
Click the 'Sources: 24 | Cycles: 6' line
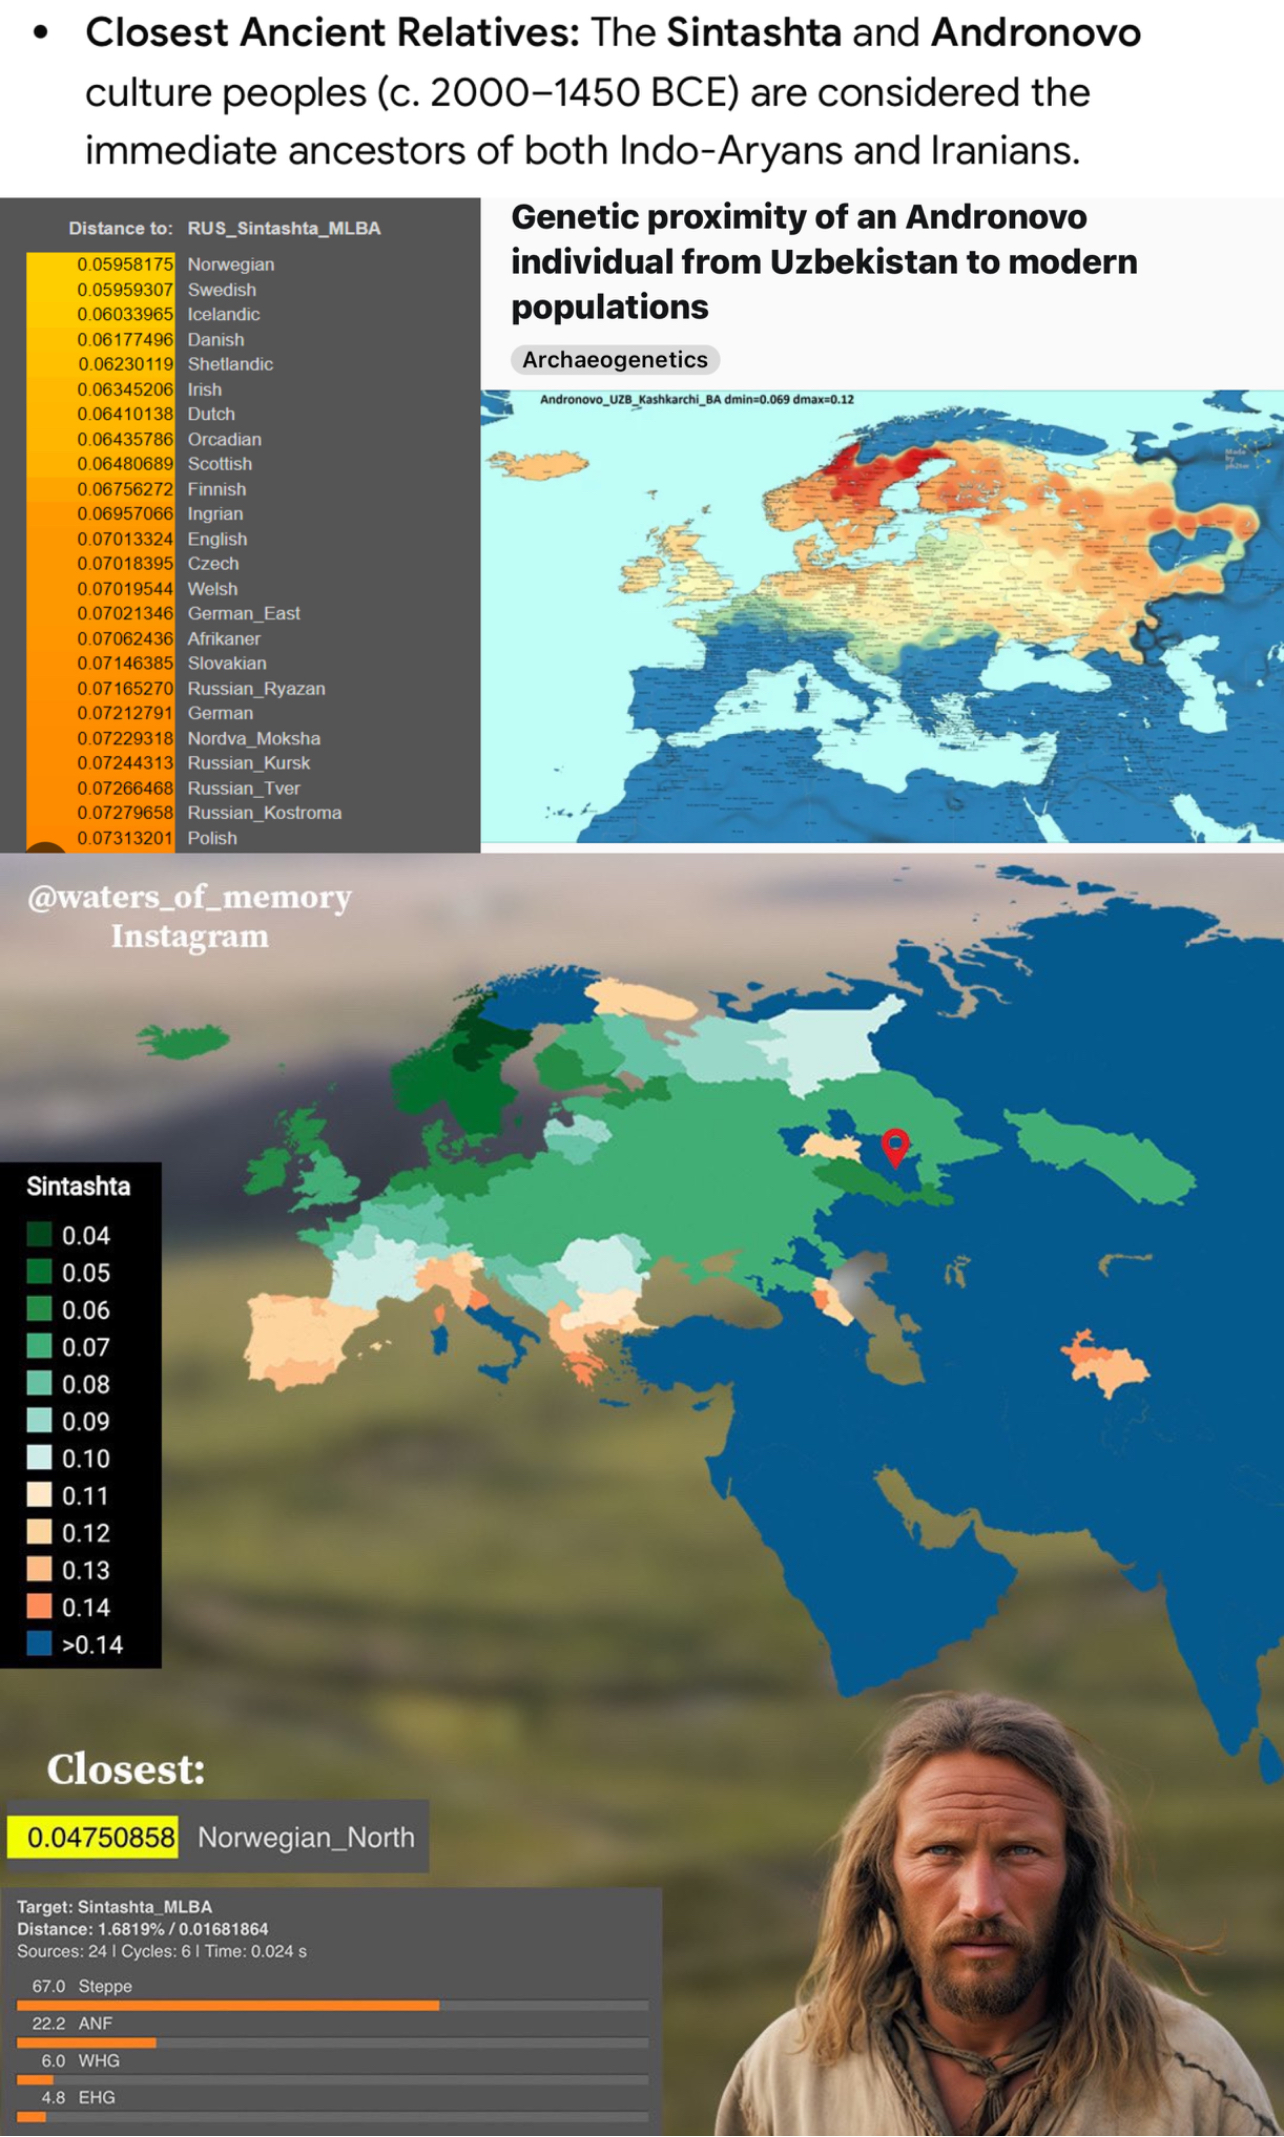point(162,1950)
